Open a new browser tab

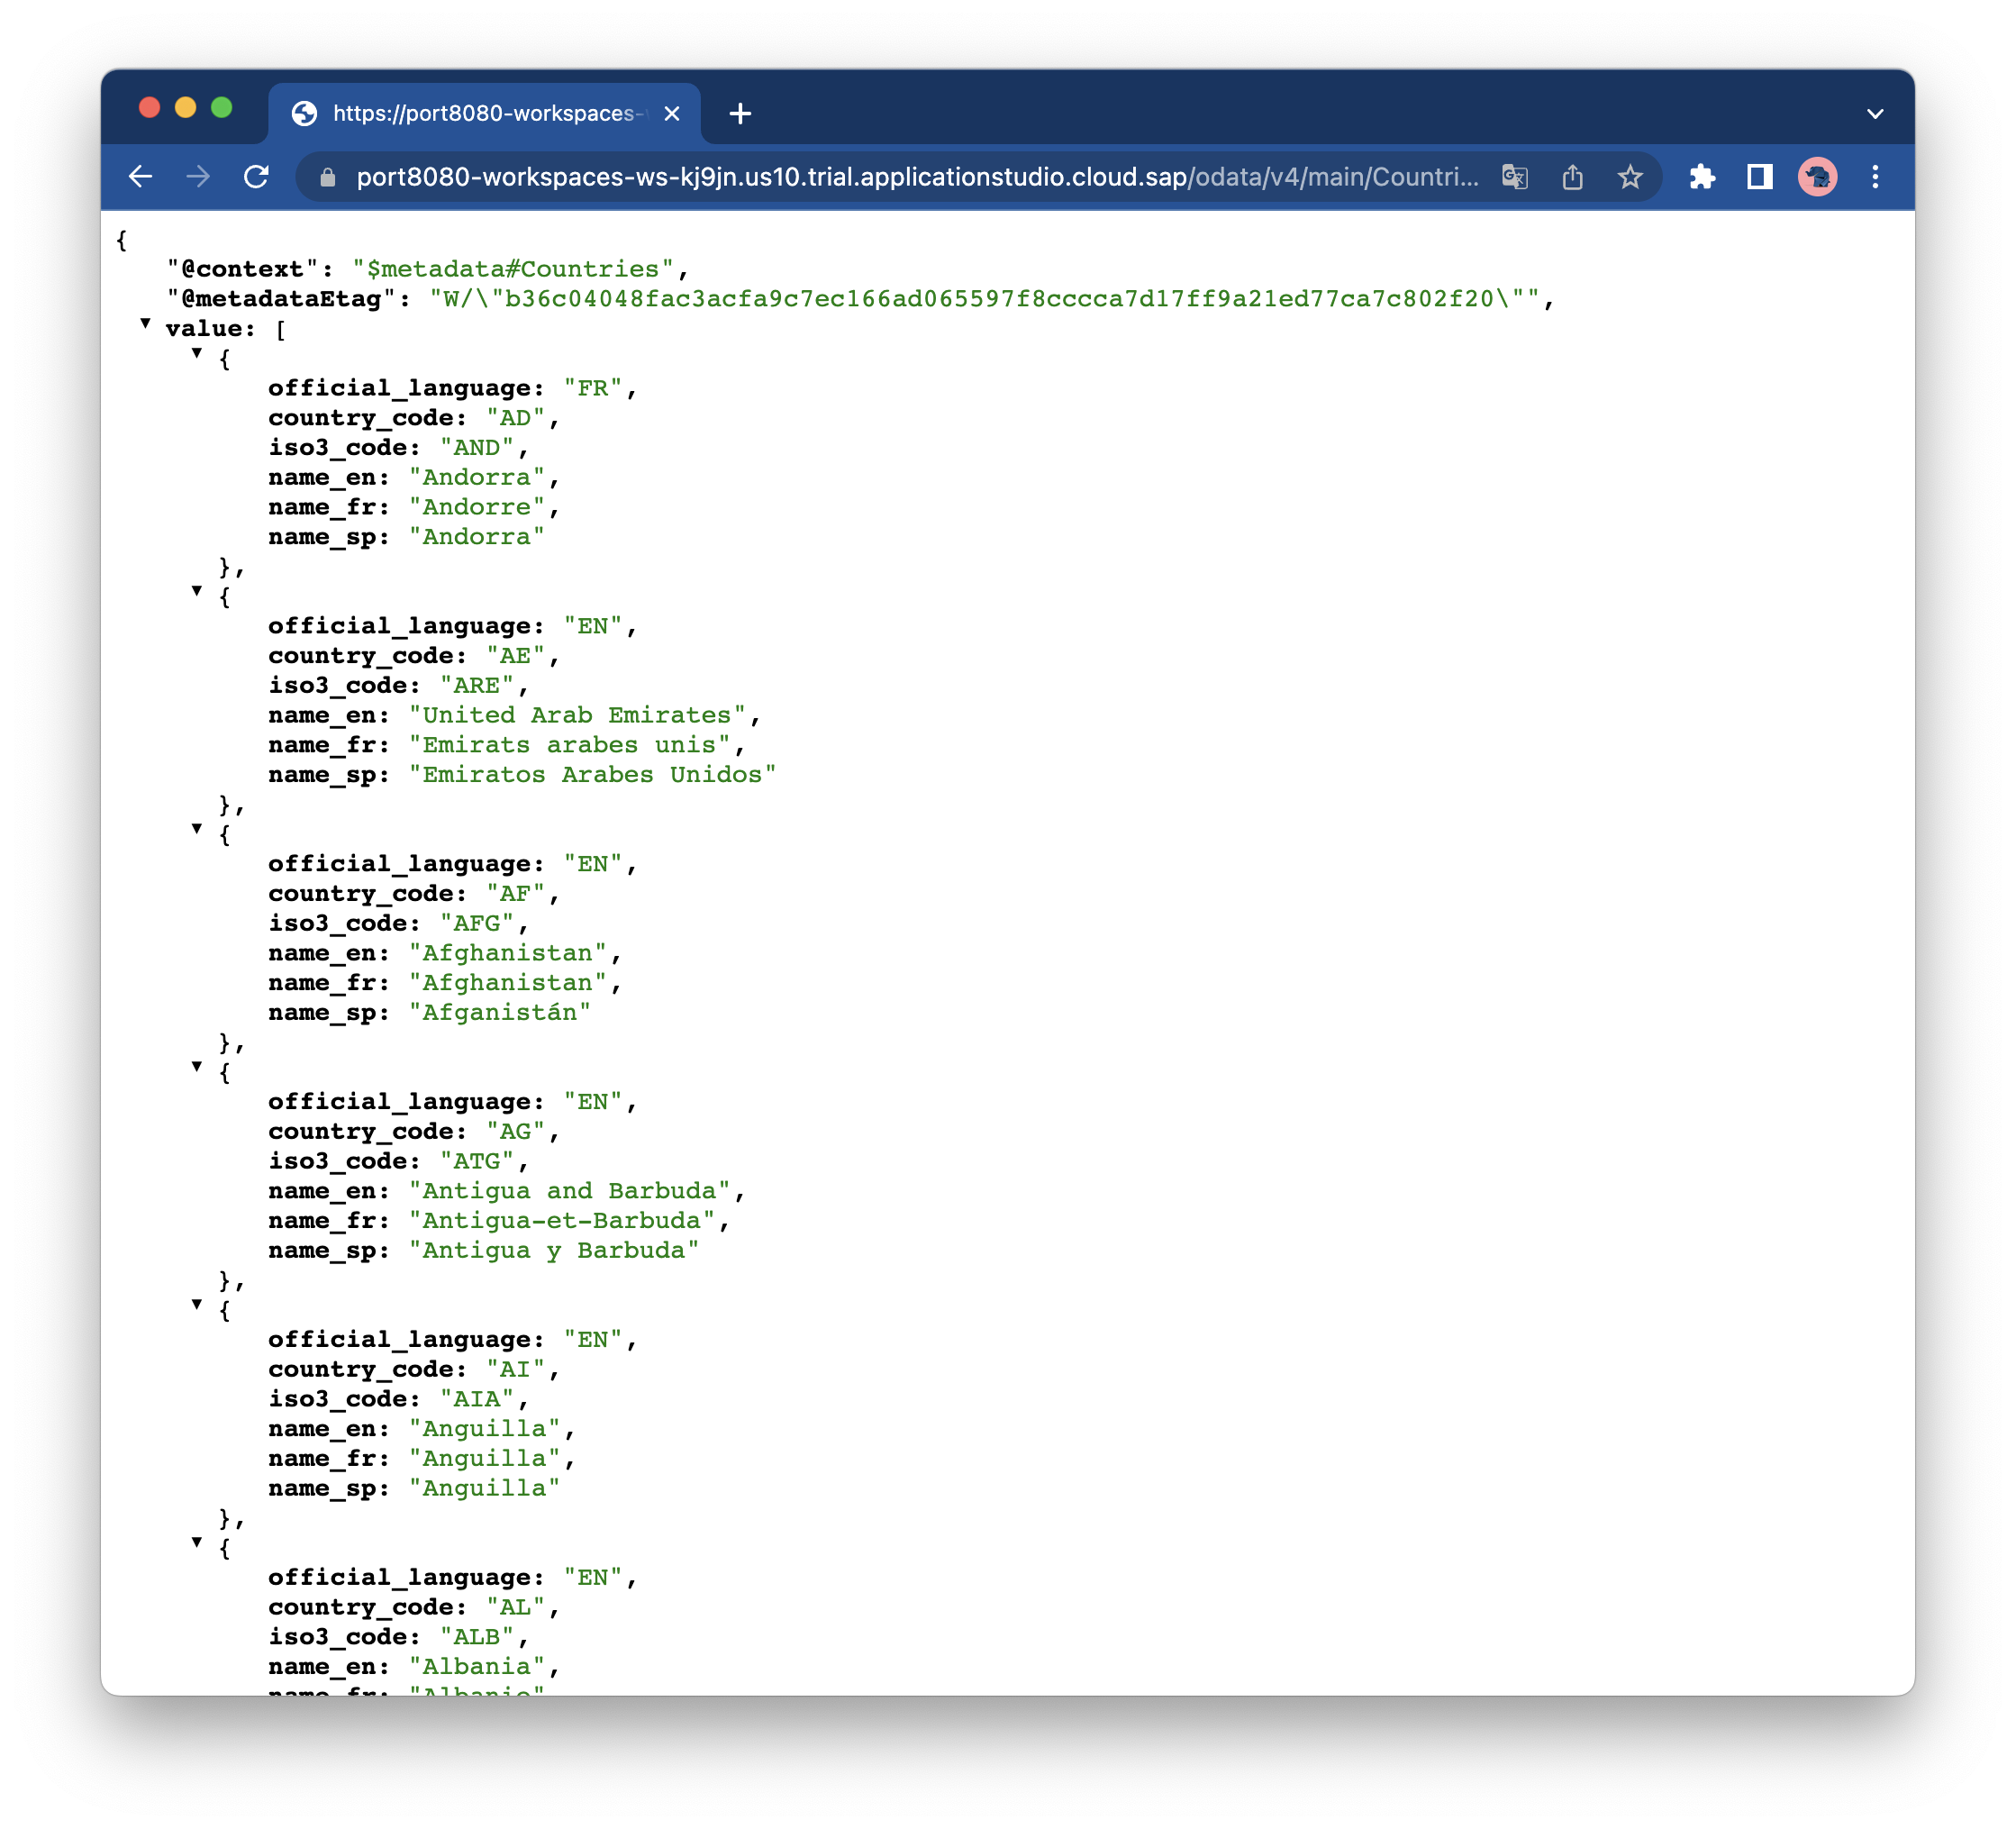click(740, 113)
